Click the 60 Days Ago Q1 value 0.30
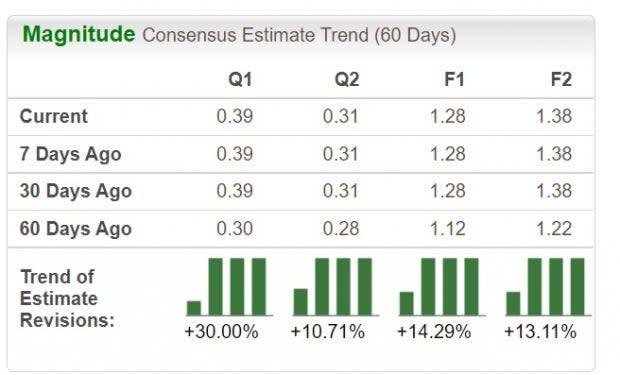The image size is (620, 375). (x=234, y=229)
